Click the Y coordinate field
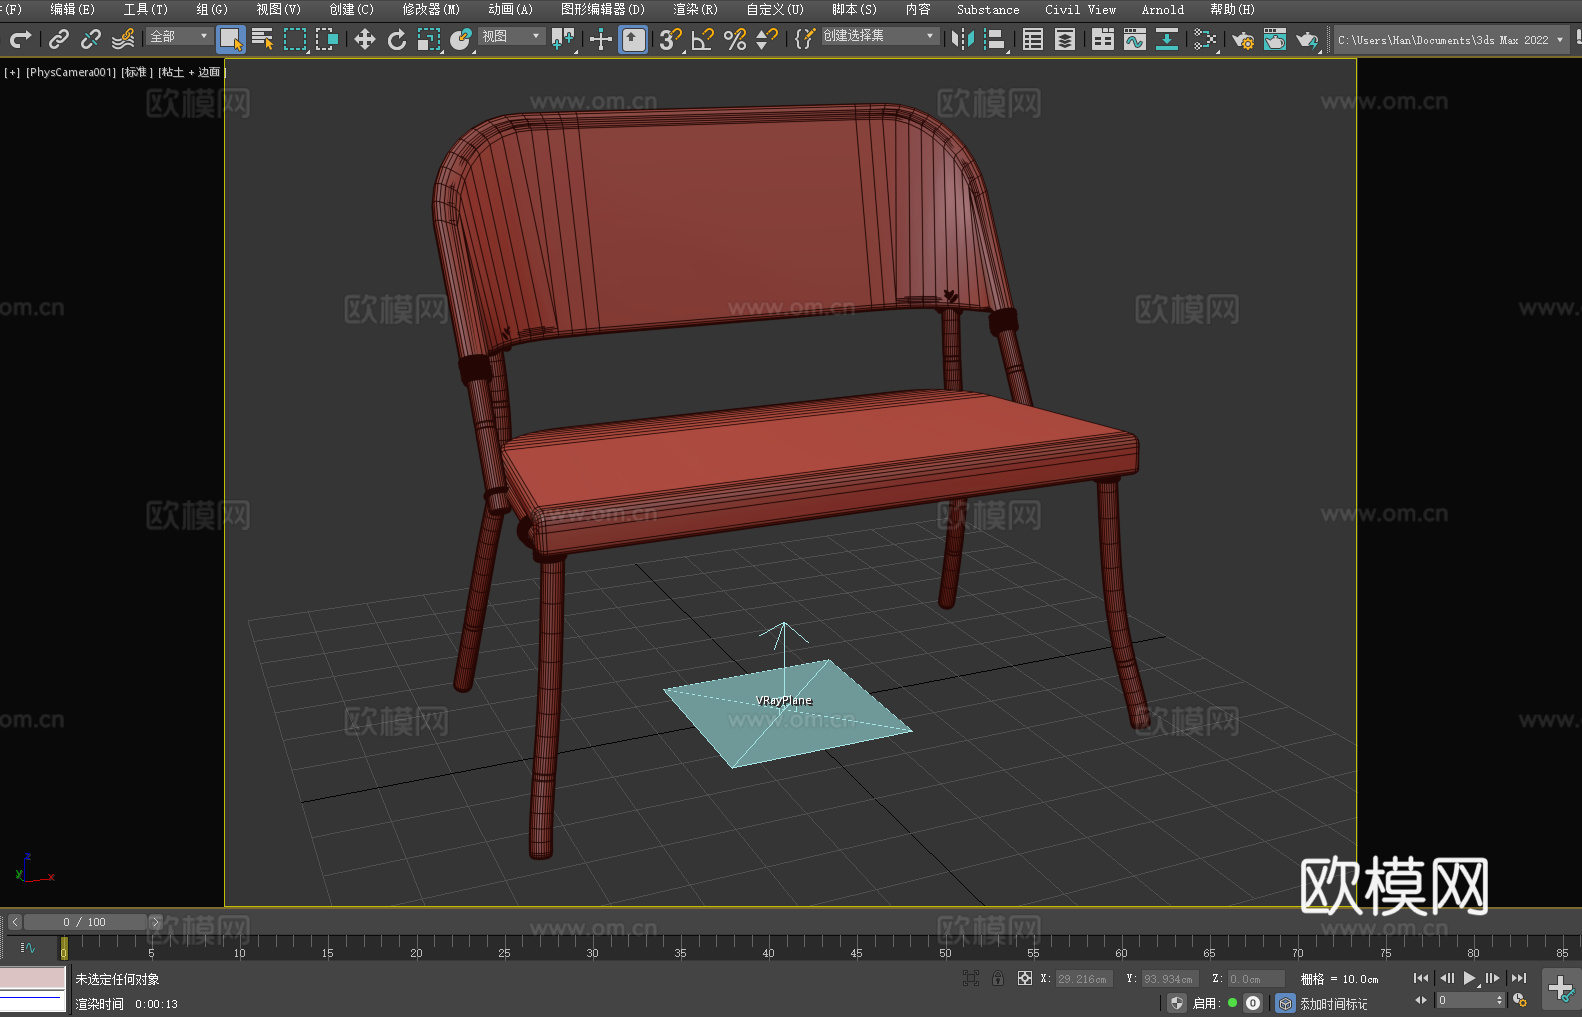 point(1169,979)
